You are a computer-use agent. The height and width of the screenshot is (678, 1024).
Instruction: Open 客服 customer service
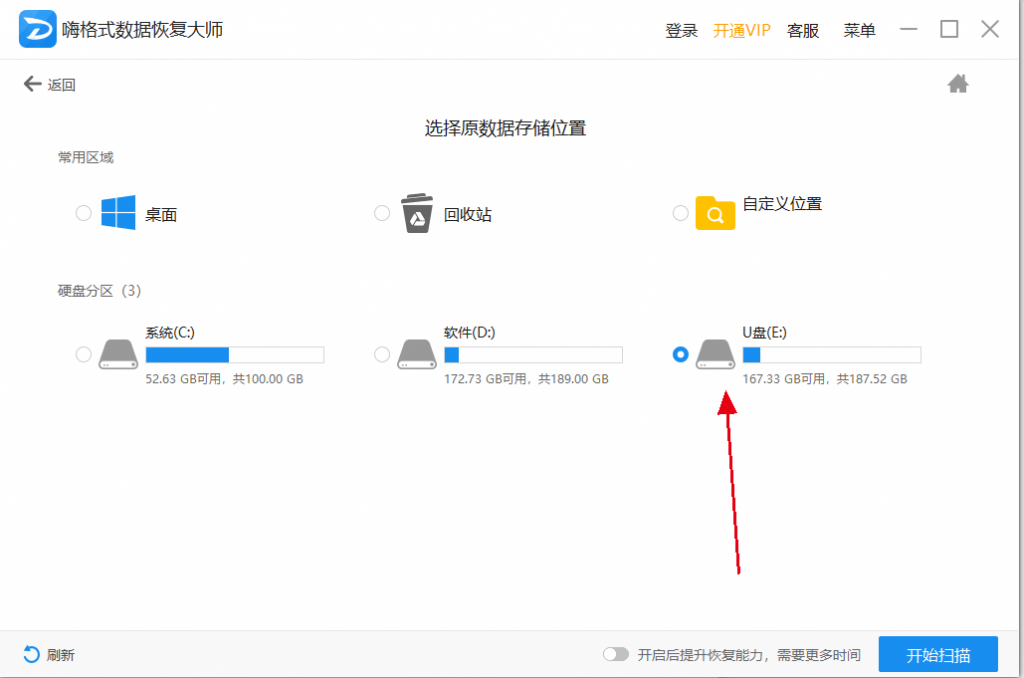point(803,31)
